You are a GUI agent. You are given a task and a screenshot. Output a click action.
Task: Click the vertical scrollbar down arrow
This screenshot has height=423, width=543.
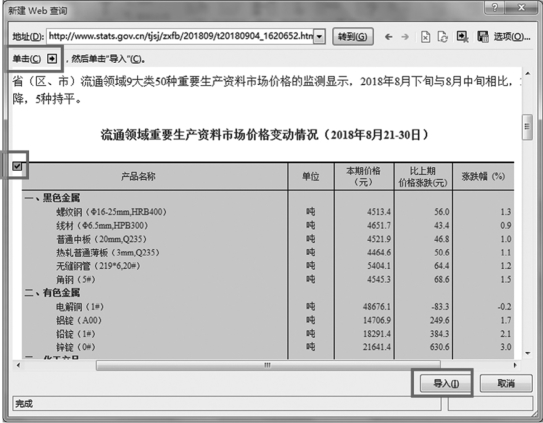(527, 353)
